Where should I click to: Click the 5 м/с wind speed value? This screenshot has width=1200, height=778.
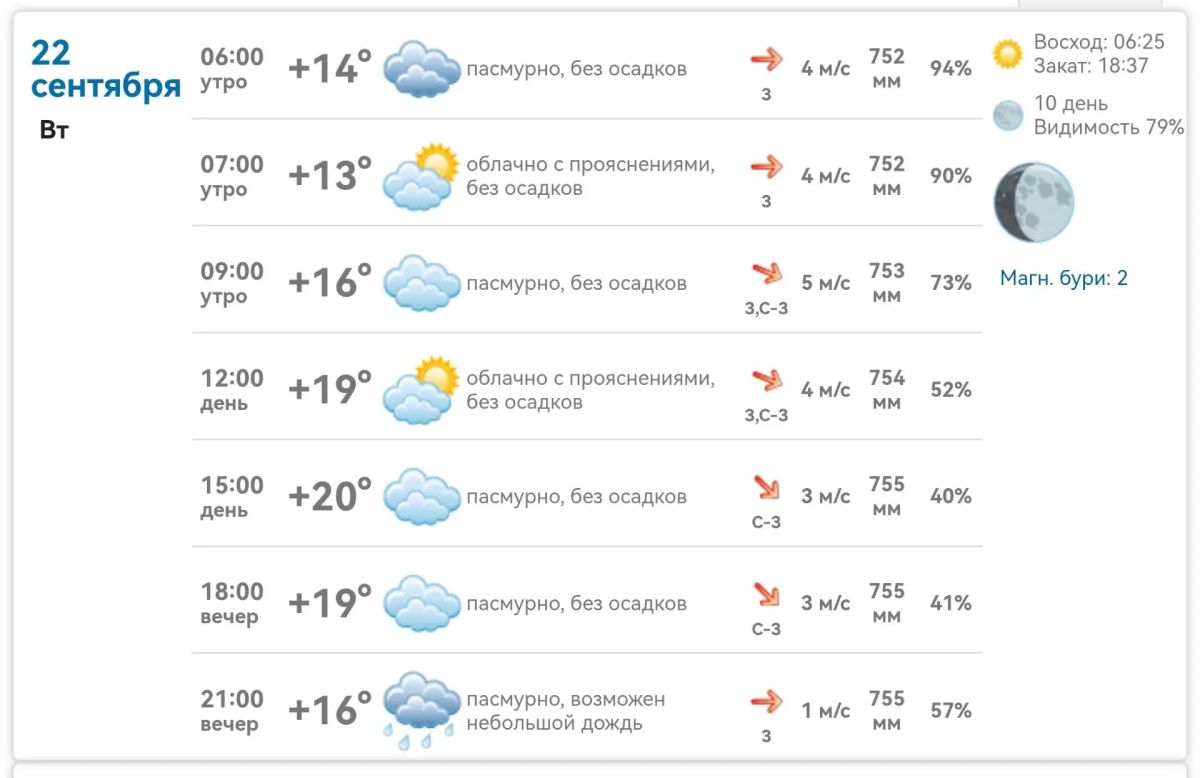pos(826,283)
